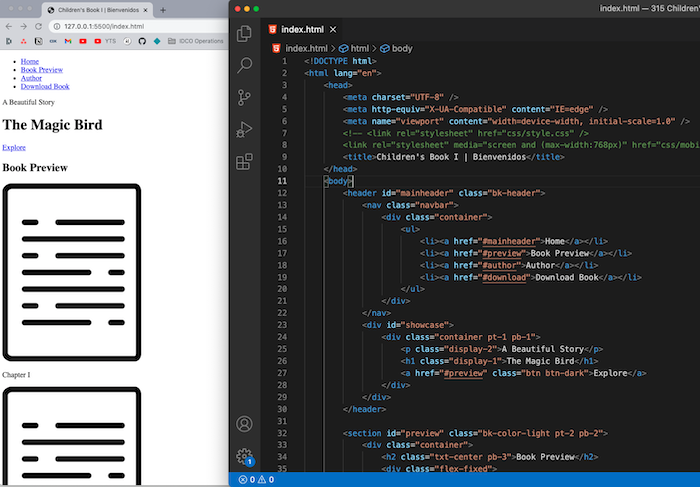Image resolution: width=700 pixels, height=487 pixels.
Task: Click the #mainheader href in code
Action: [508, 241]
